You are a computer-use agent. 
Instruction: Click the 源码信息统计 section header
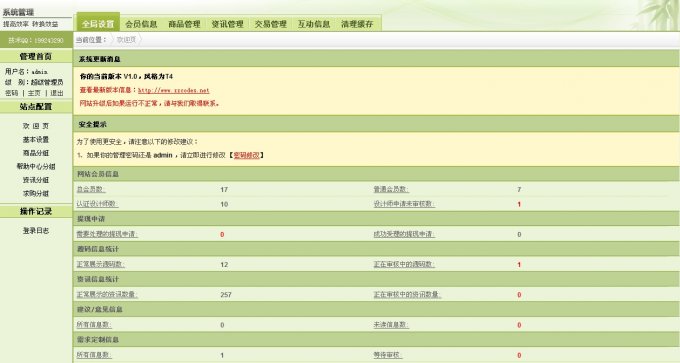click(376, 249)
